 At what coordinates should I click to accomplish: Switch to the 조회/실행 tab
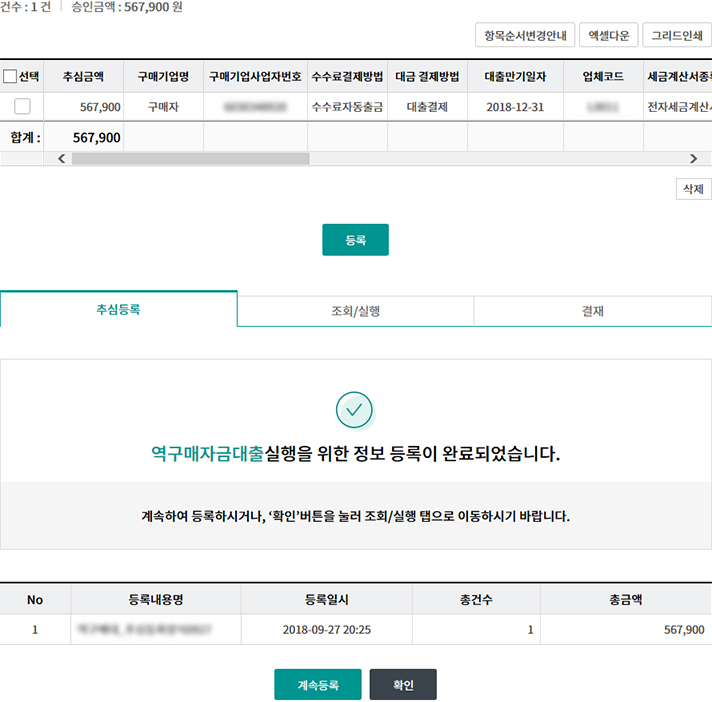click(355, 311)
